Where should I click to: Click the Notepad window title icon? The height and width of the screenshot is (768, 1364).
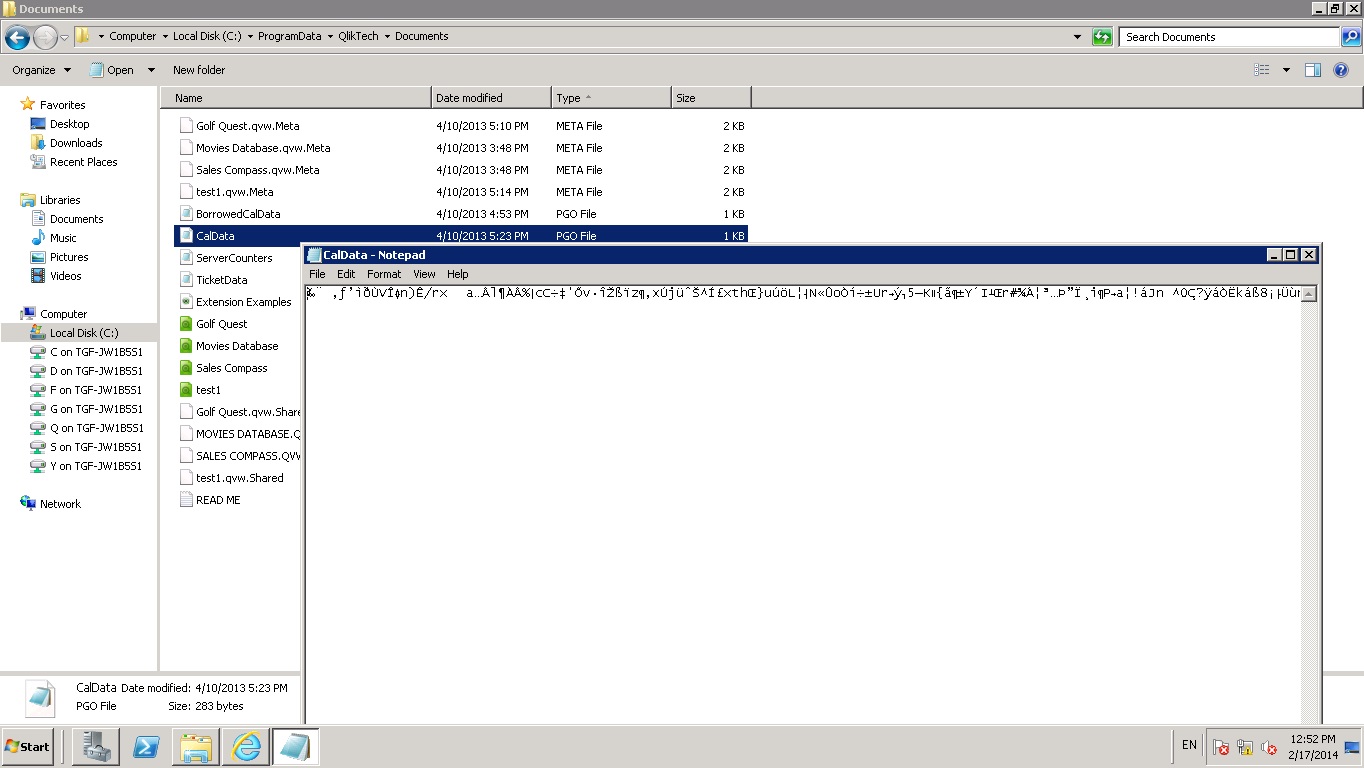314,255
